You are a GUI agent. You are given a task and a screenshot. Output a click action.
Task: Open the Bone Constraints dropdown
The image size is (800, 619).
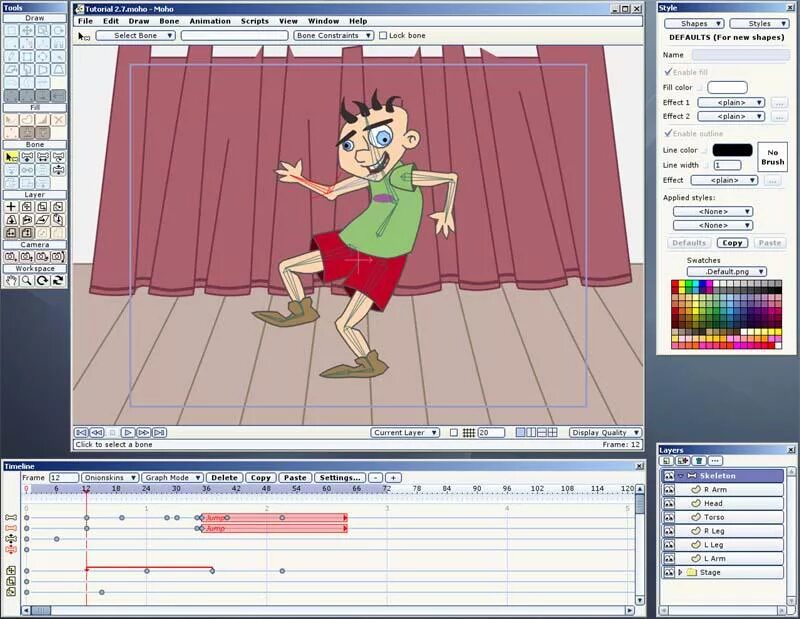(334, 36)
